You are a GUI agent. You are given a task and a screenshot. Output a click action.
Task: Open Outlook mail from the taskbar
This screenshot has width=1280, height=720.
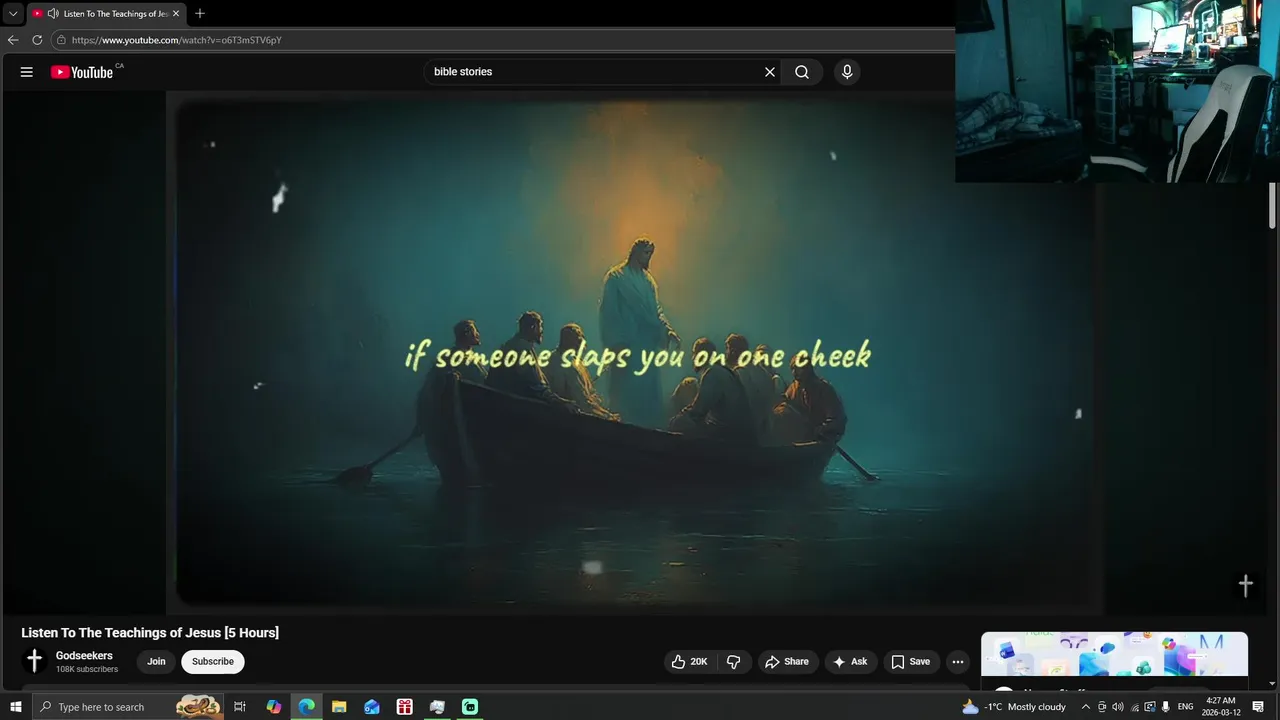coord(372,707)
